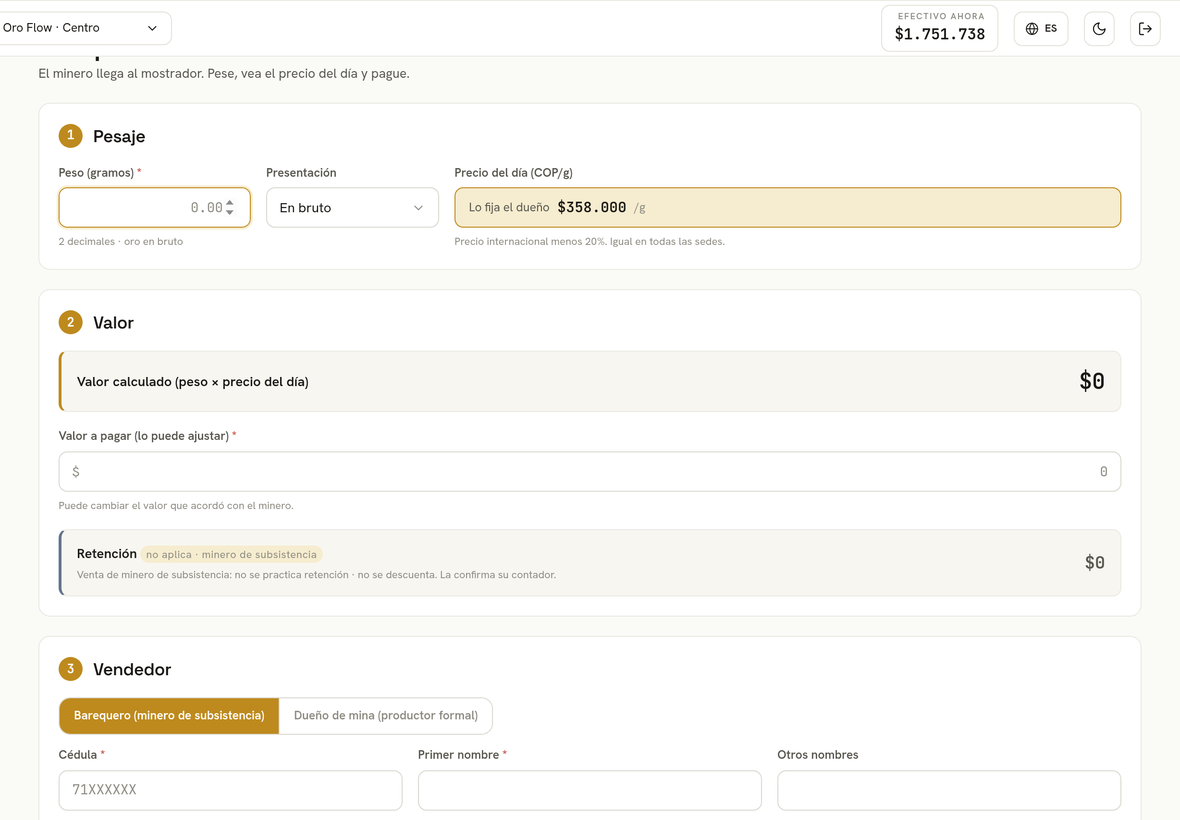This screenshot has width=1180, height=820.
Task: Select the Dueño de mina (productor formal) tab
Action: [x=385, y=715]
